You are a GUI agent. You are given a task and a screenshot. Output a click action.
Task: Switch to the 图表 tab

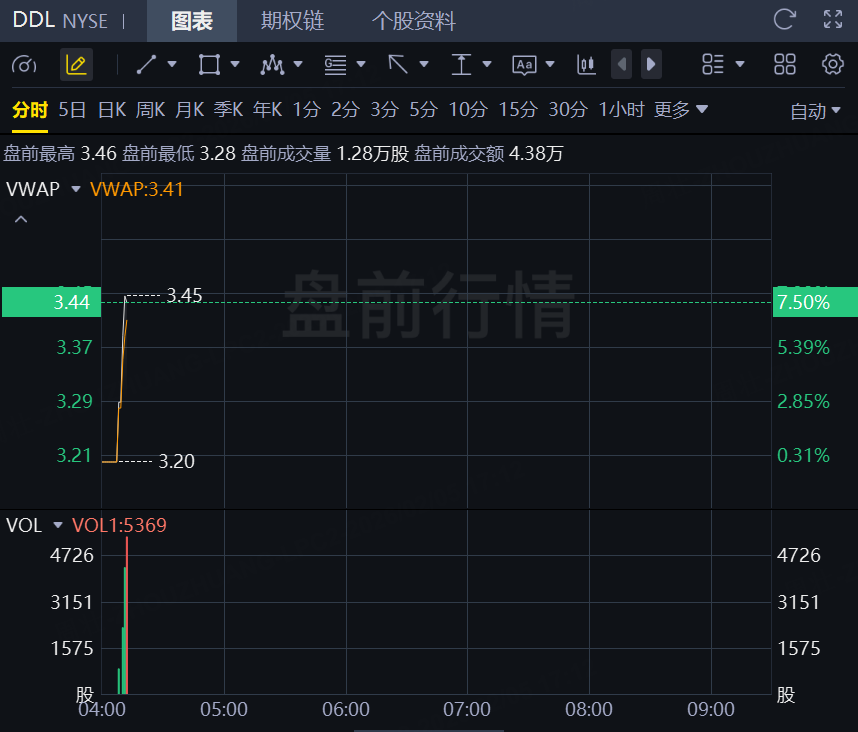pyautogui.click(x=192, y=21)
